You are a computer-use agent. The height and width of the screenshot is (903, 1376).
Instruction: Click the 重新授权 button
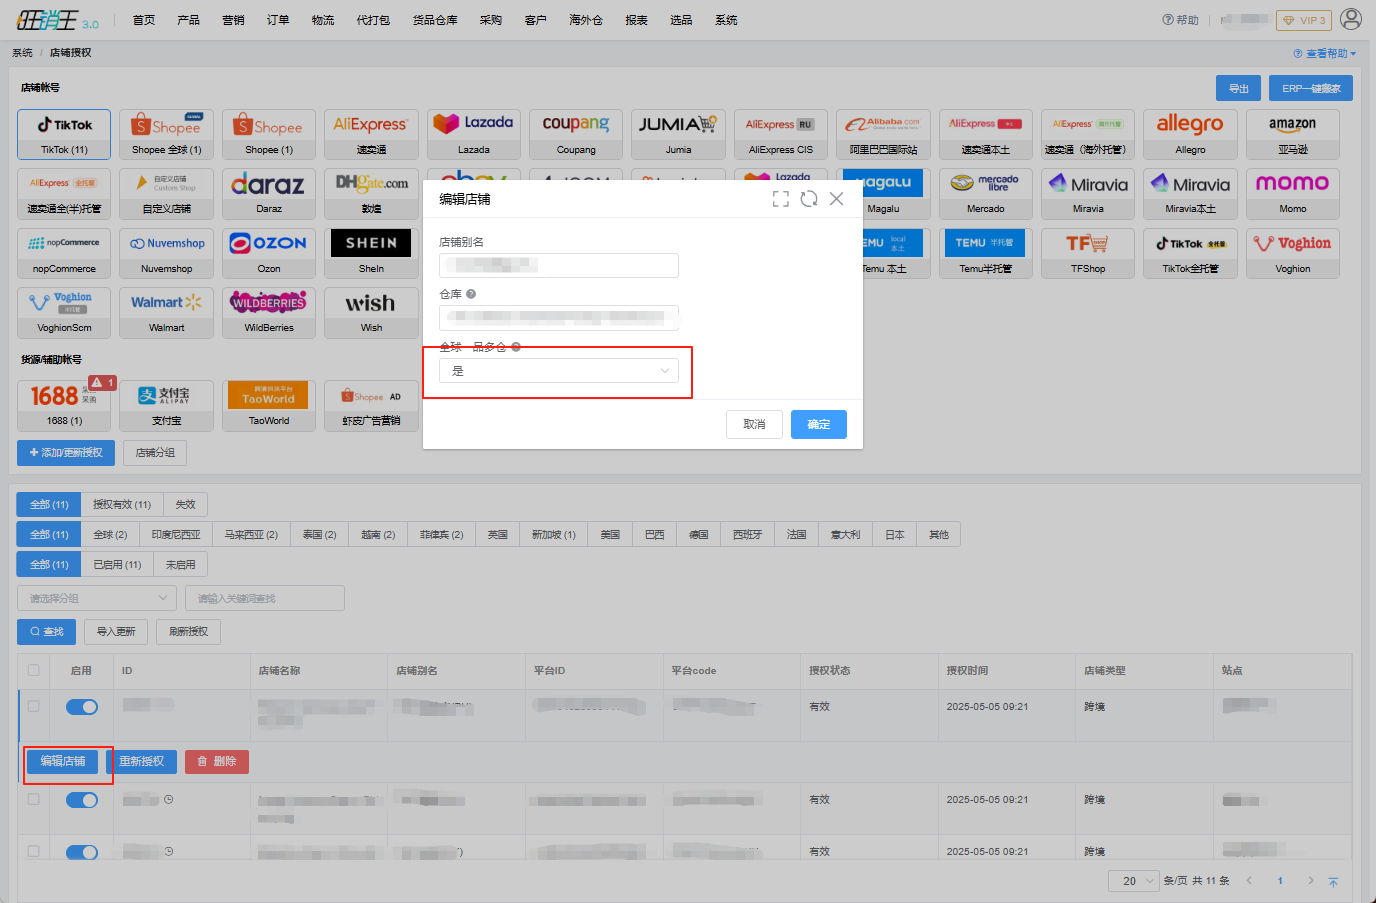[142, 761]
